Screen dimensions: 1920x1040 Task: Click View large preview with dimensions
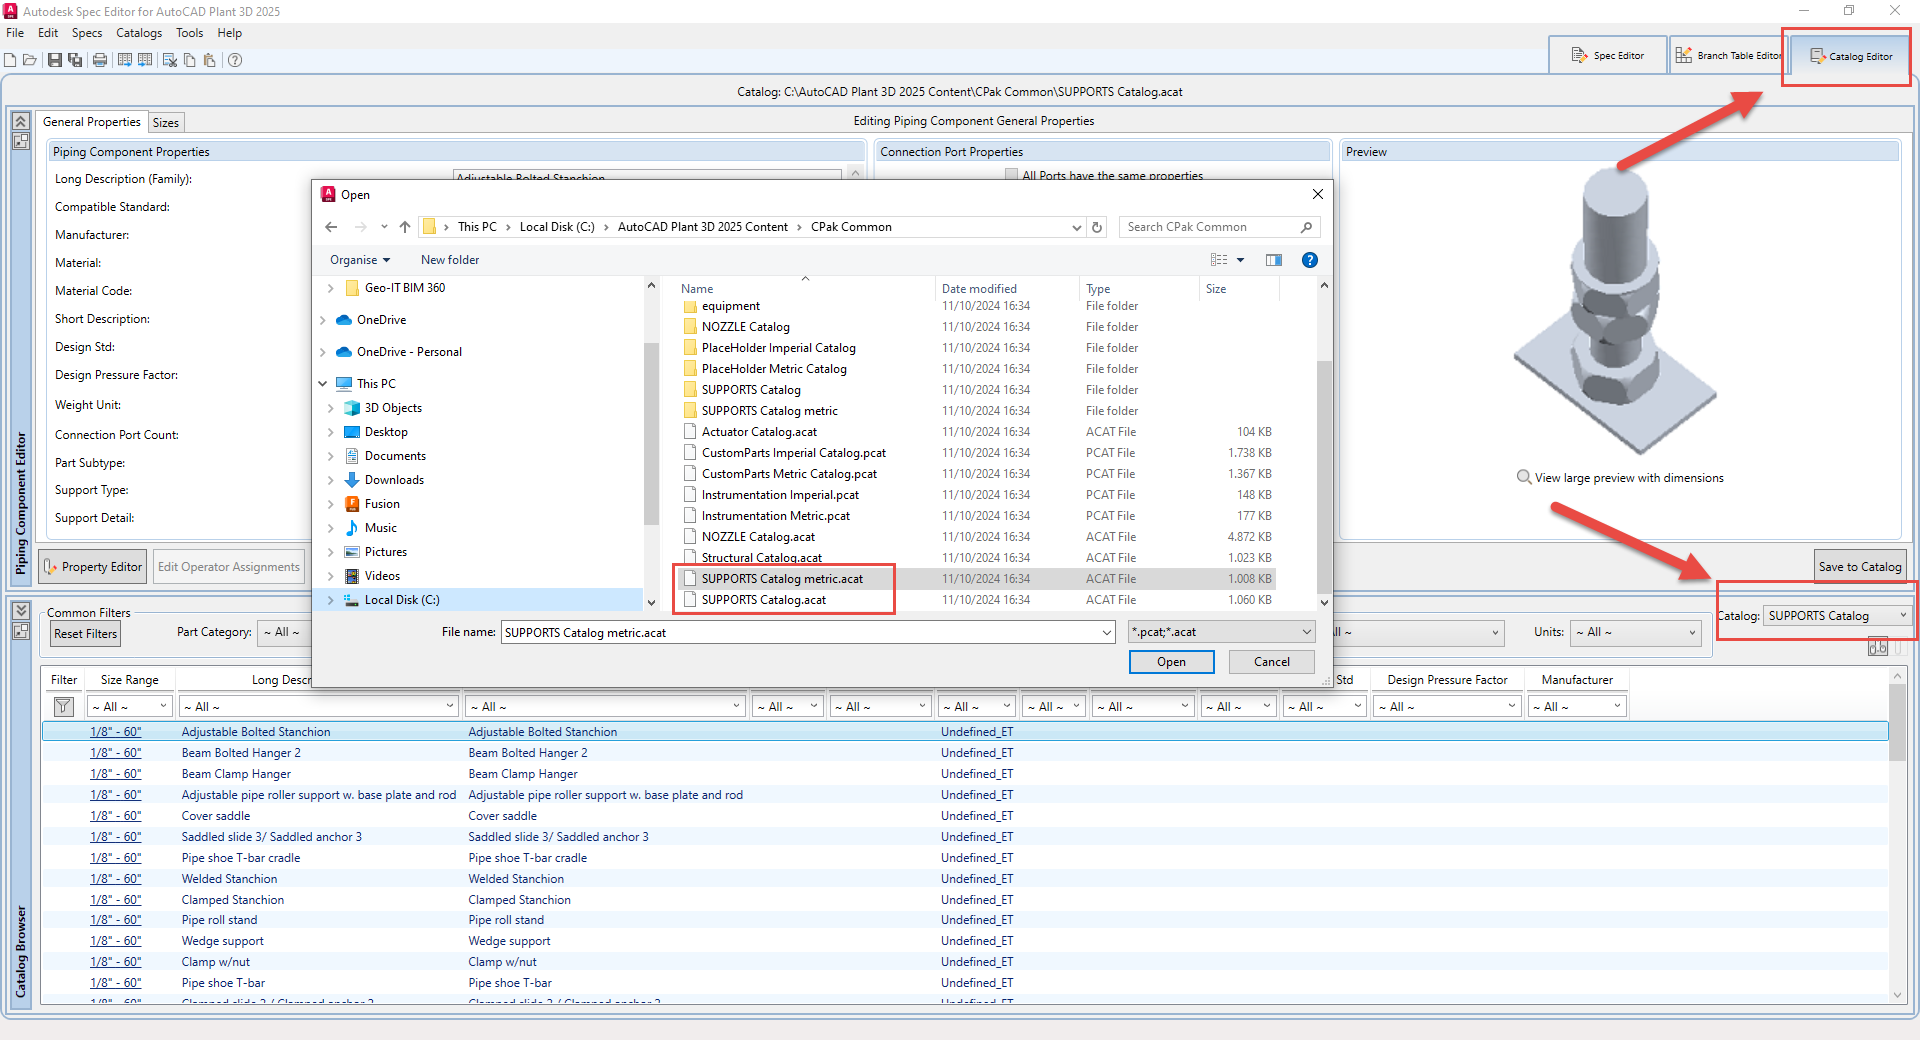[x=1620, y=478]
